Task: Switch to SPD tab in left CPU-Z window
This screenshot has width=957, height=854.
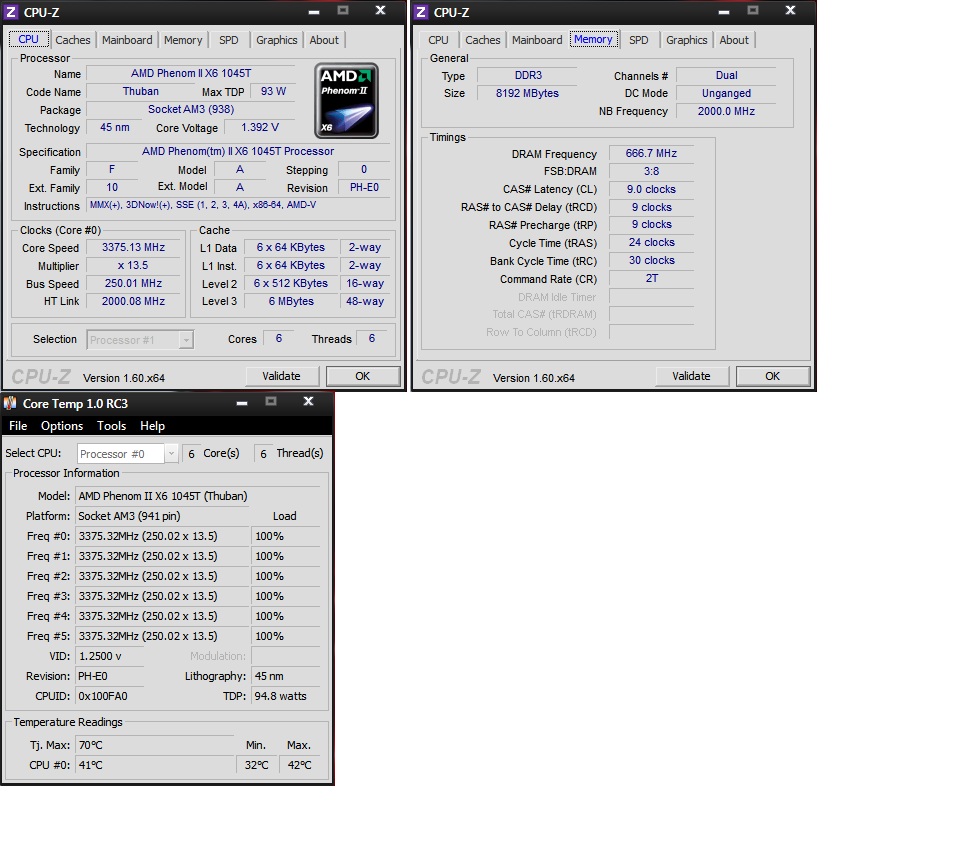Action: point(229,40)
